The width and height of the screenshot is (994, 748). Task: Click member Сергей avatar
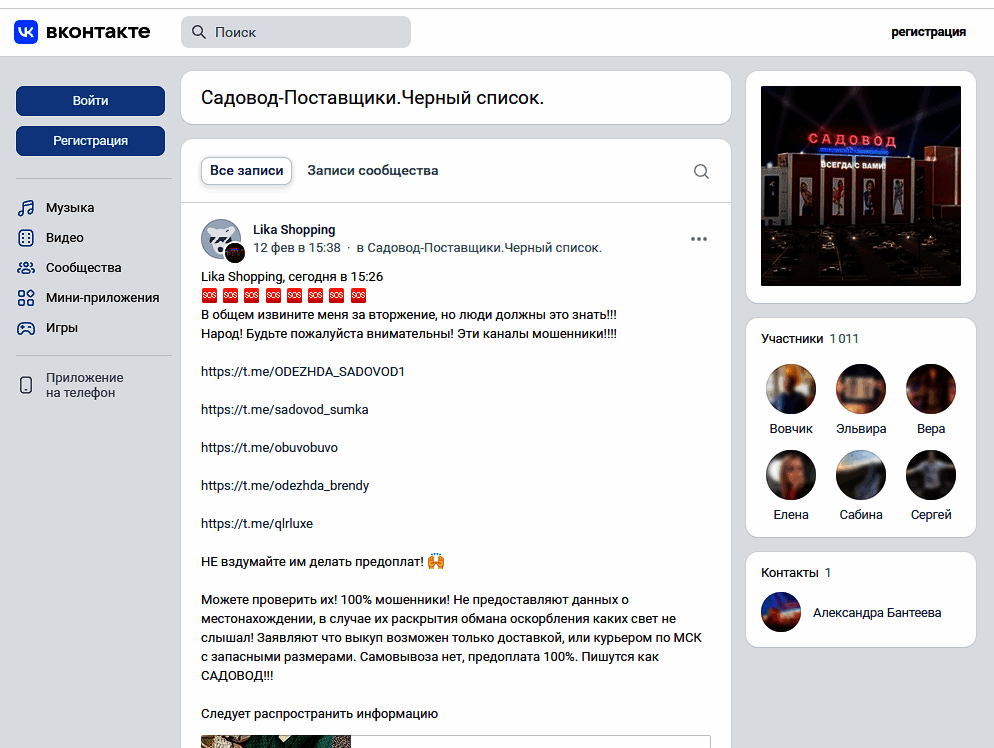point(931,475)
